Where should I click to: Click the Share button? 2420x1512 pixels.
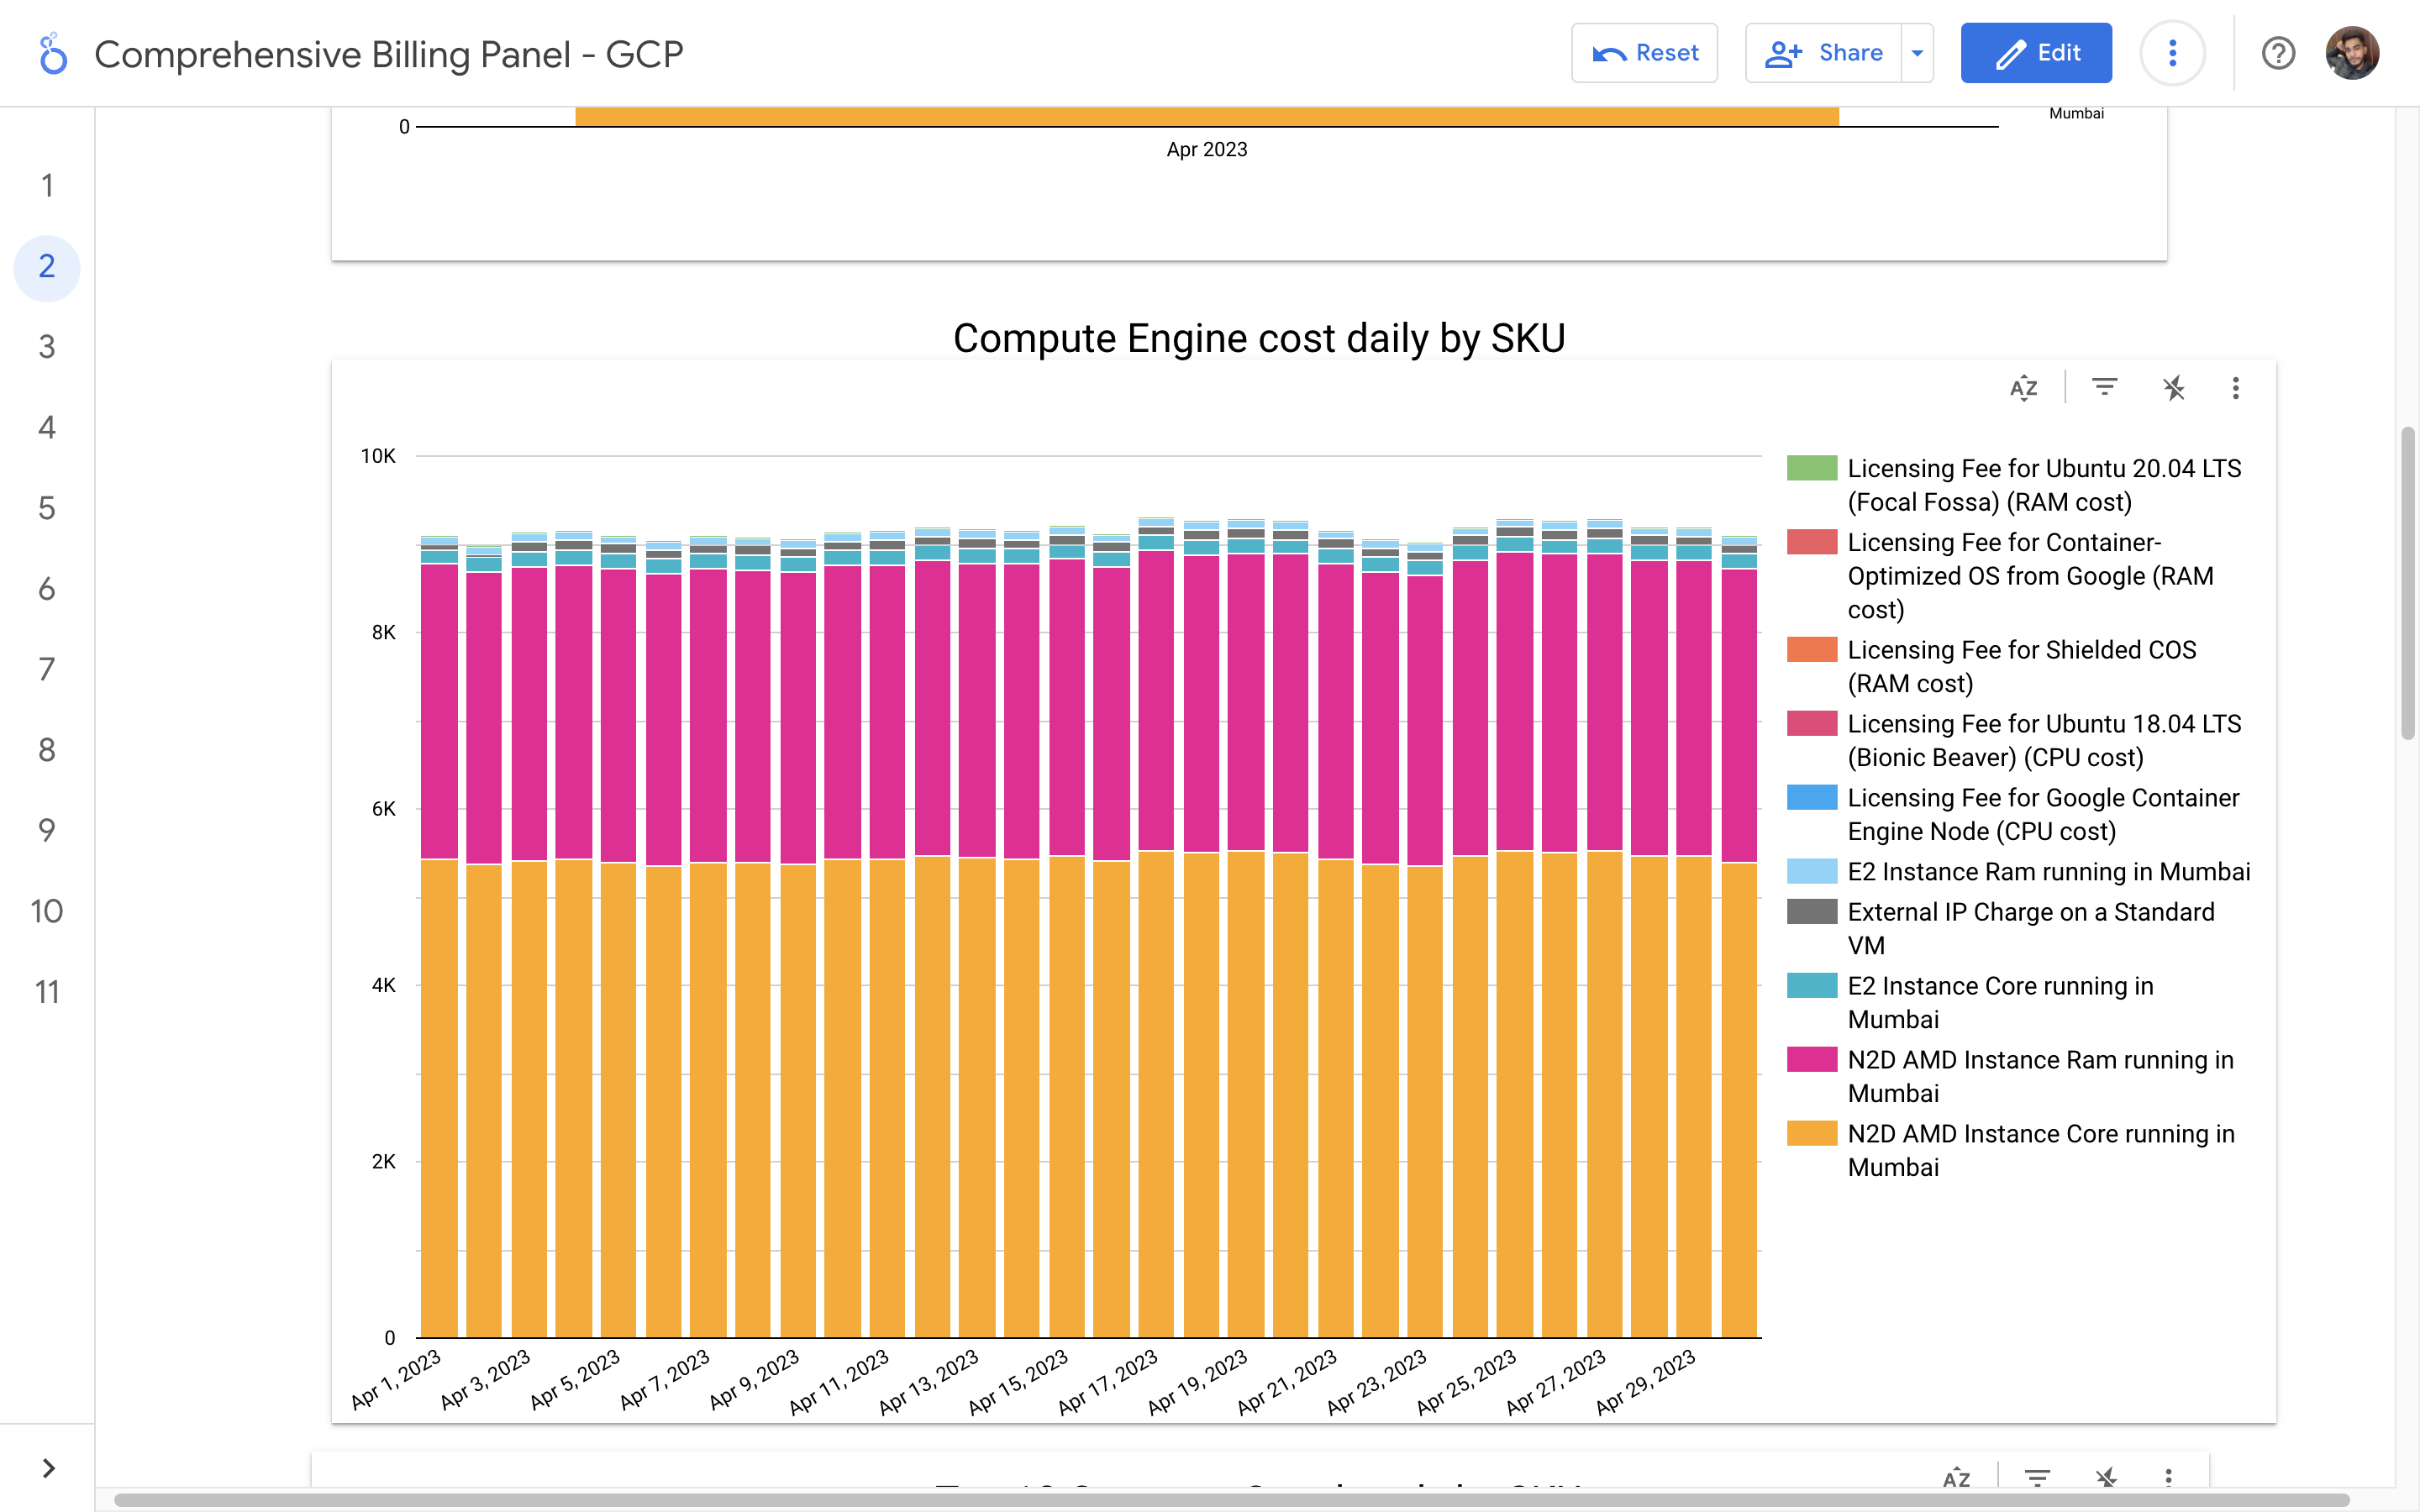1824,53
